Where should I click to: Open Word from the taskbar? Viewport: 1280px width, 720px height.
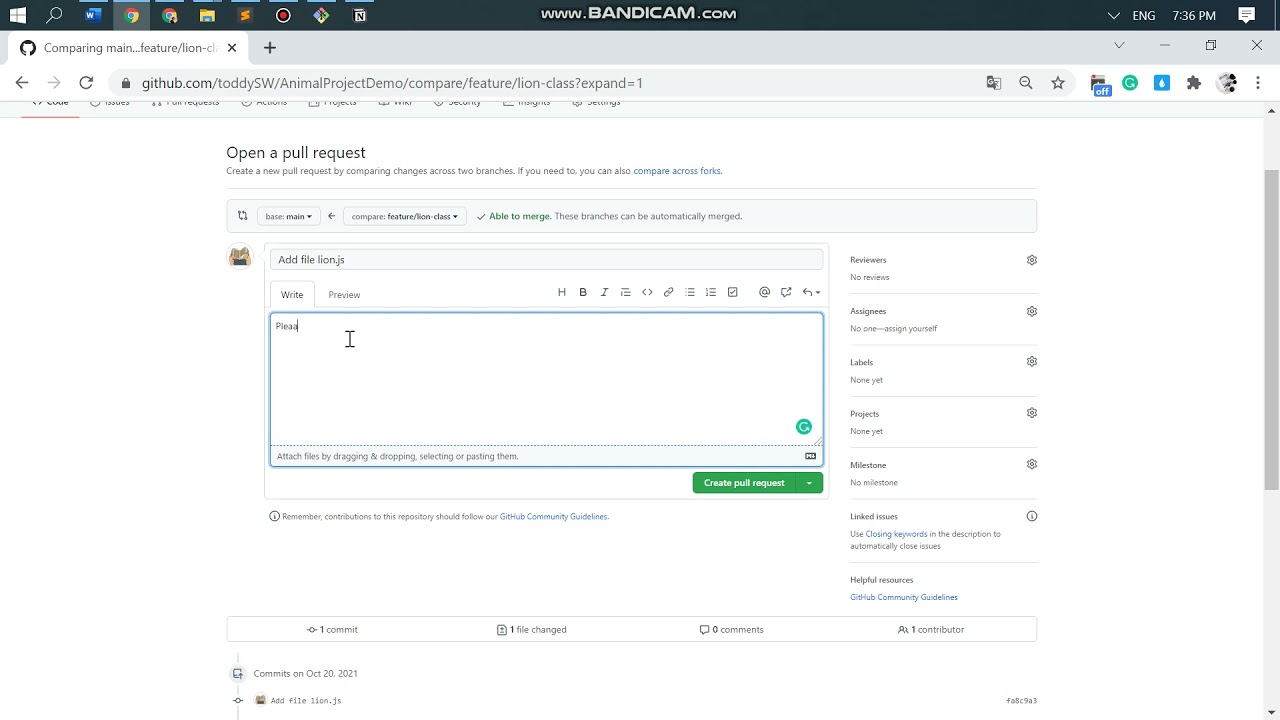93,15
